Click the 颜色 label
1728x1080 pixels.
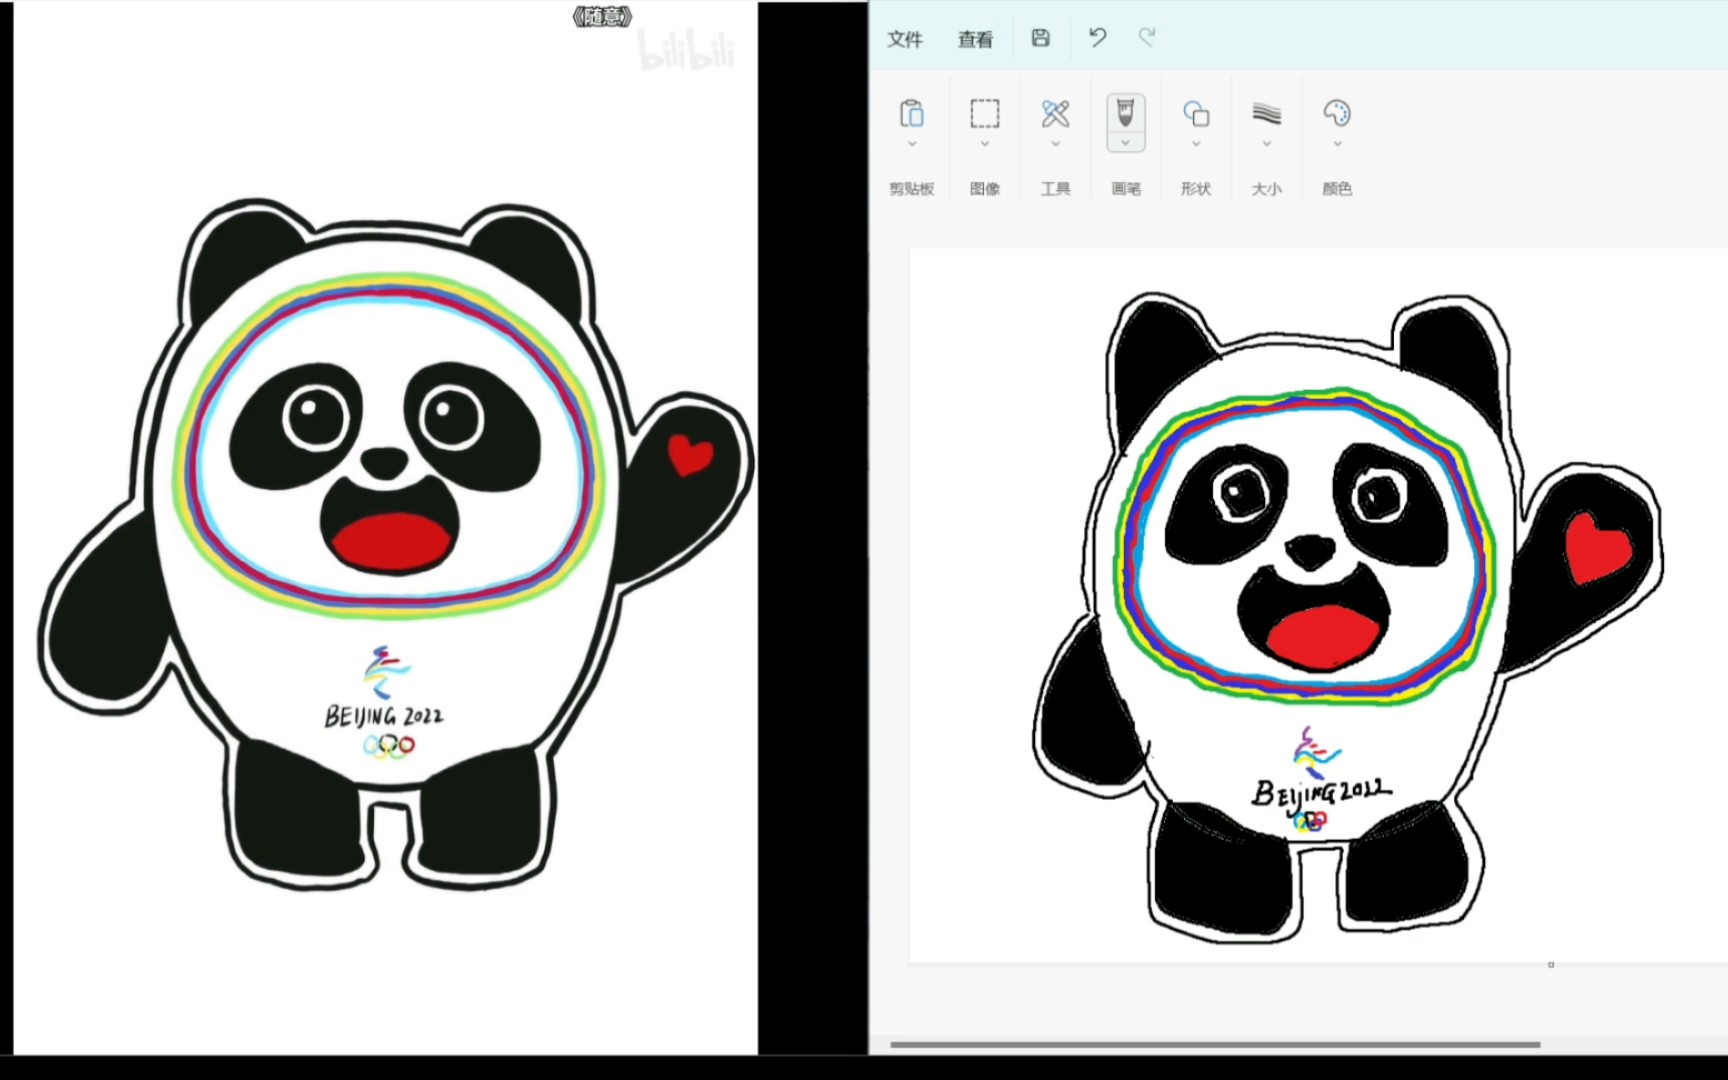tap(1337, 188)
